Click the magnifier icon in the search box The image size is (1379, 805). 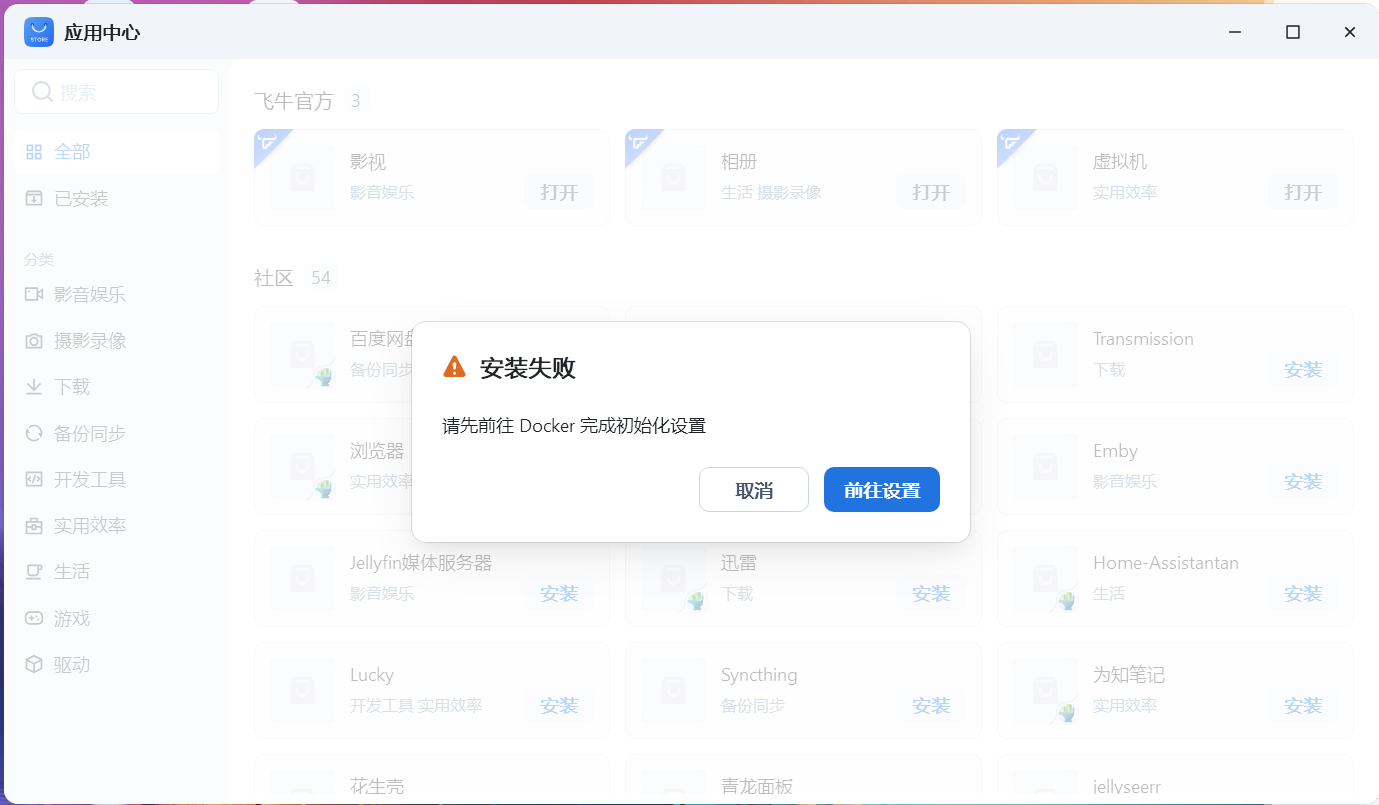pos(42,92)
